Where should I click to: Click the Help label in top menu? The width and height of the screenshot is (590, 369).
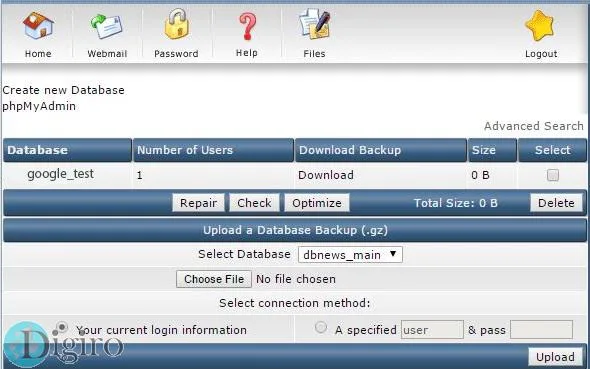point(247,53)
